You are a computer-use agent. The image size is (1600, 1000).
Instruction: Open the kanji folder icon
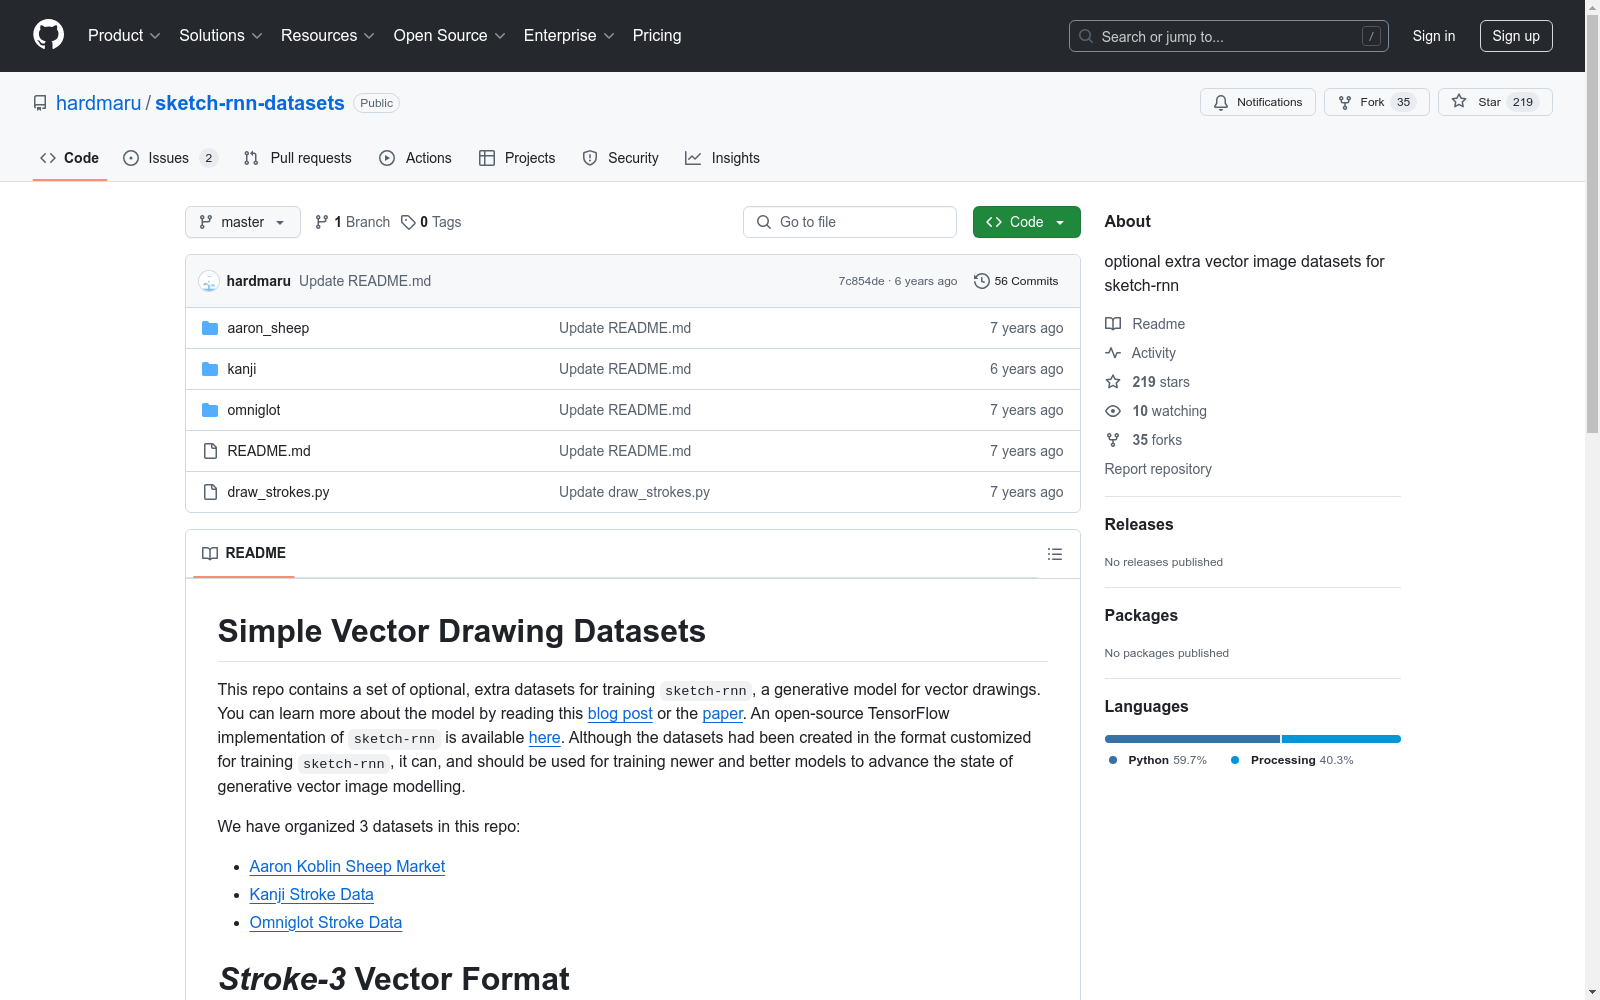[x=210, y=369]
